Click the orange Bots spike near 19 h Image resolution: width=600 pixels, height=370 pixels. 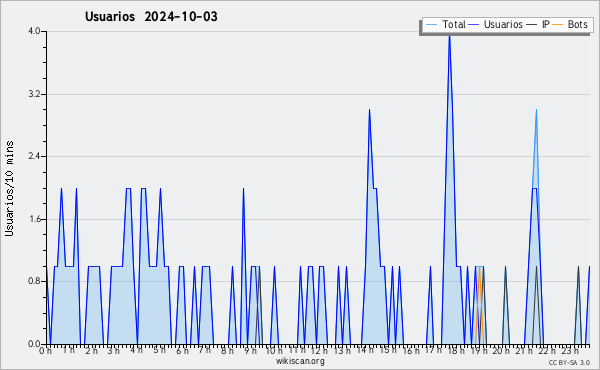pyautogui.click(x=479, y=305)
